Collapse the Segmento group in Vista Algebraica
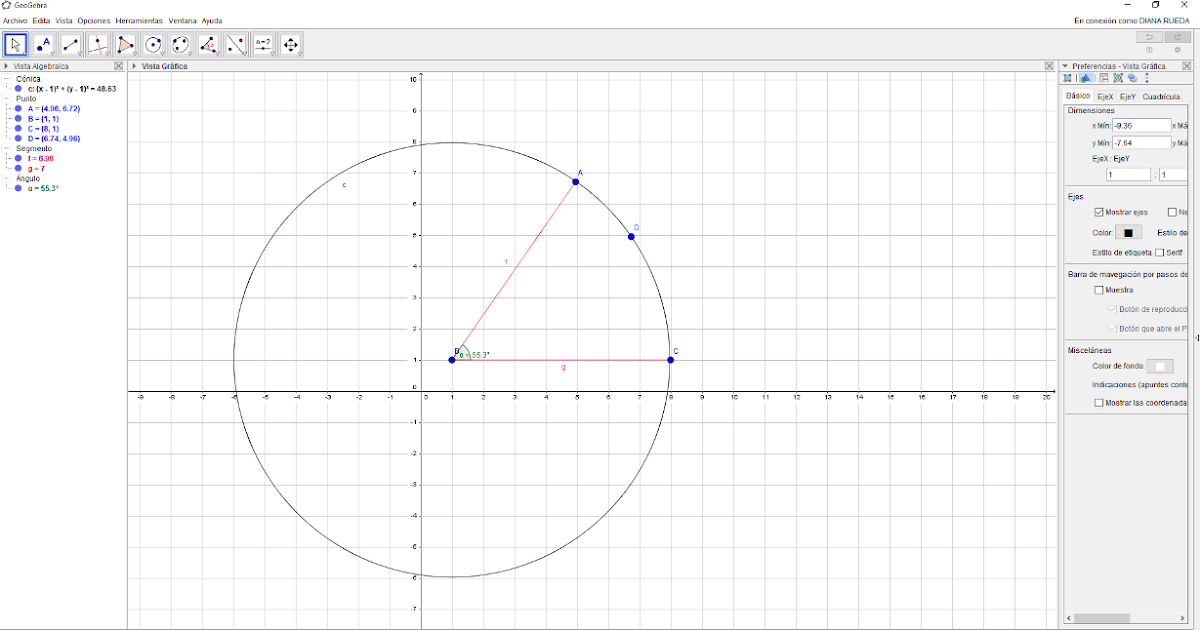The width and height of the screenshot is (1200, 630). pos(7,148)
